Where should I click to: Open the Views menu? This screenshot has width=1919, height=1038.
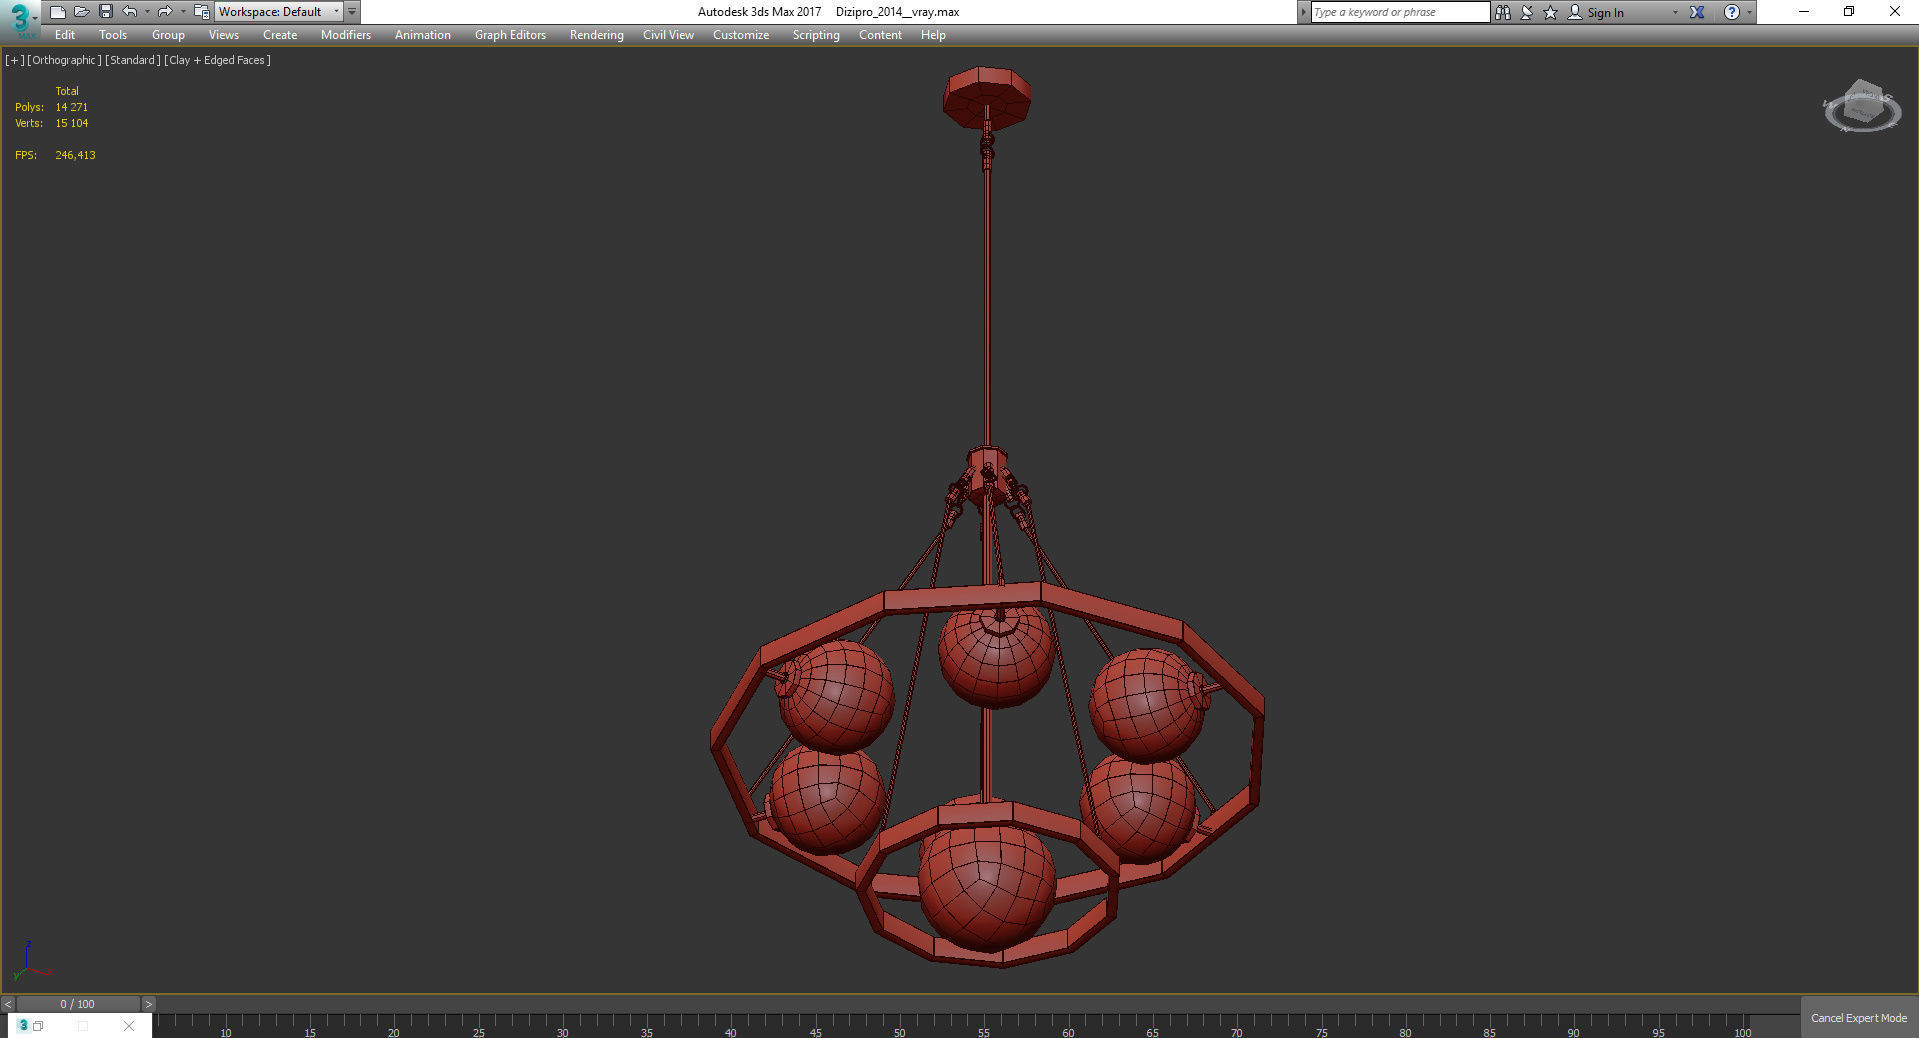[223, 35]
